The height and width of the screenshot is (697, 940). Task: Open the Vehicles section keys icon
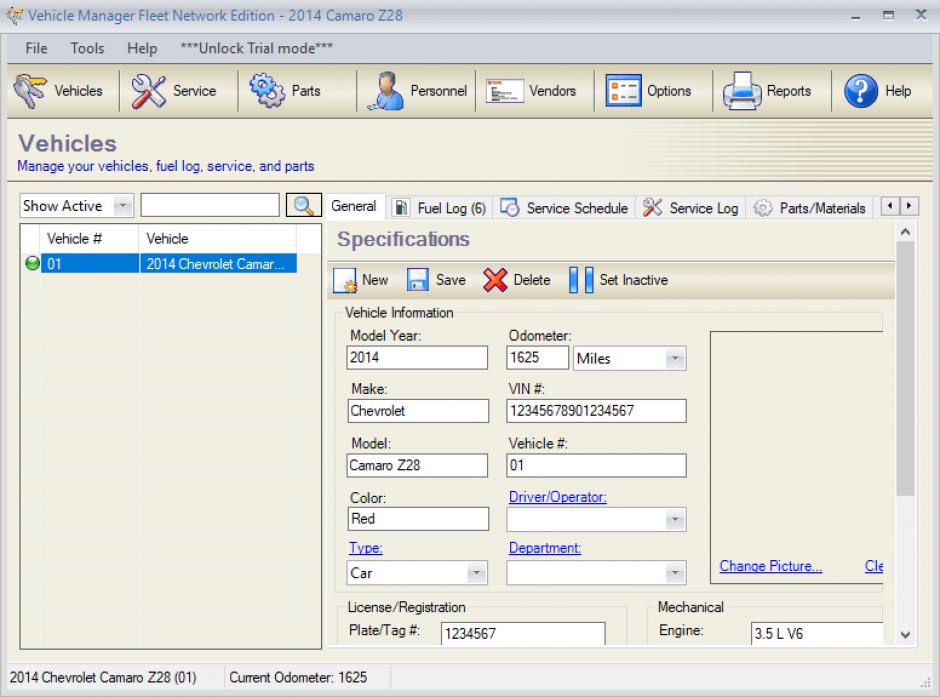30,91
